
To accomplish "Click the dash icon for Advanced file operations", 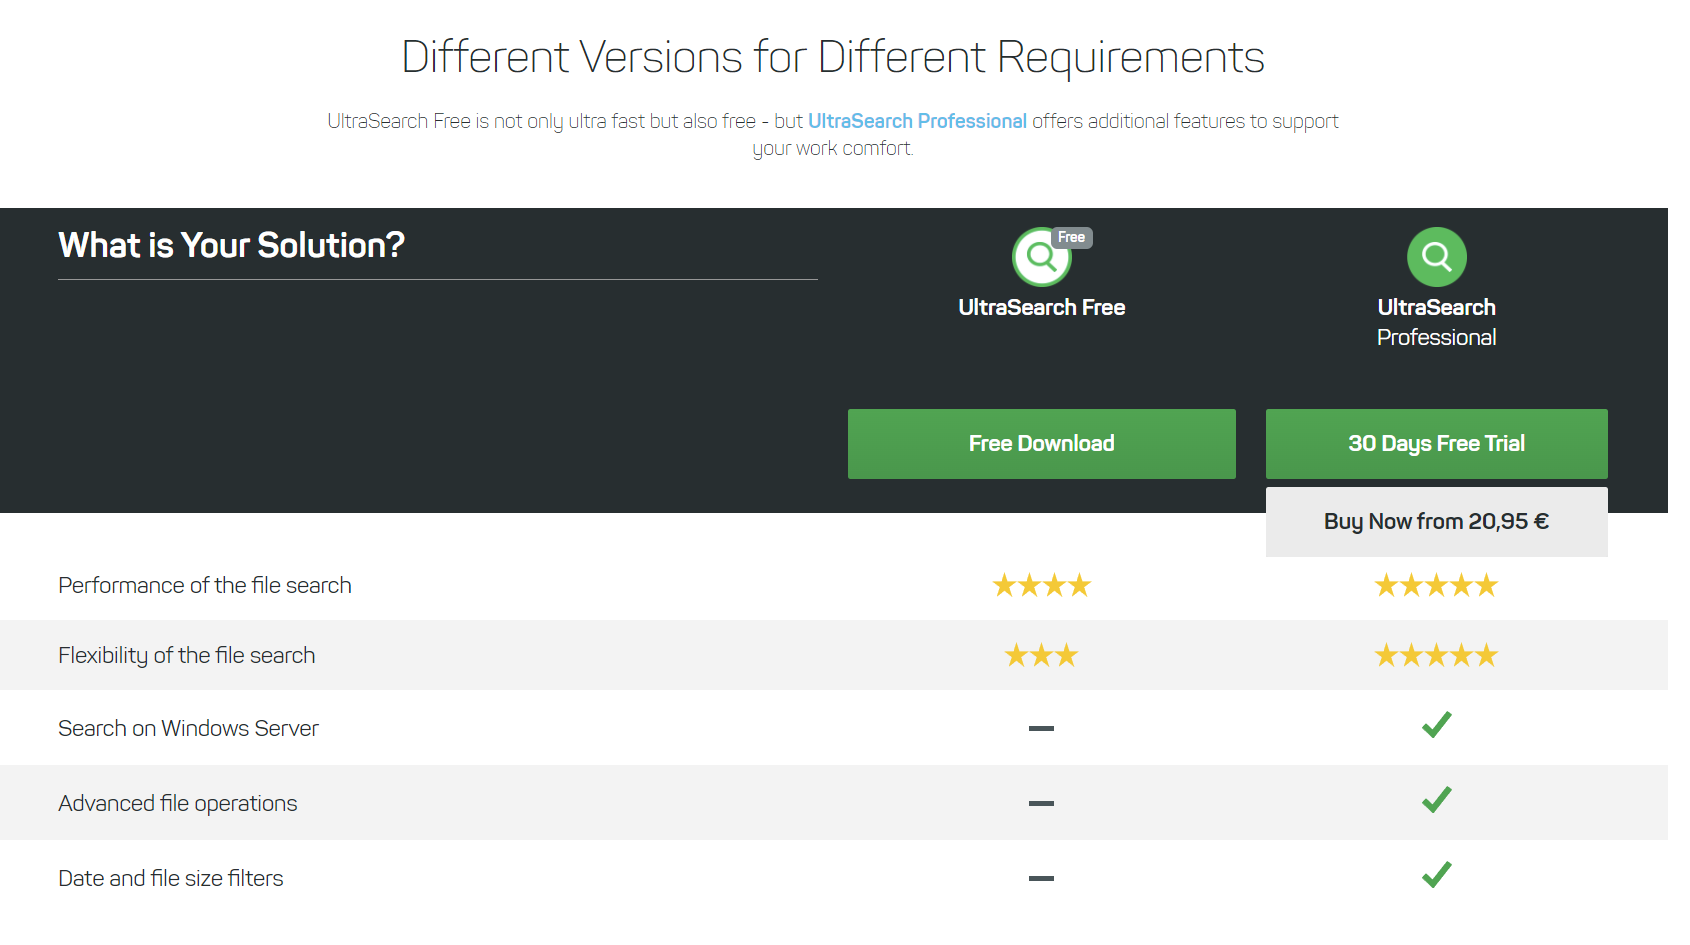I will (1041, 803).
